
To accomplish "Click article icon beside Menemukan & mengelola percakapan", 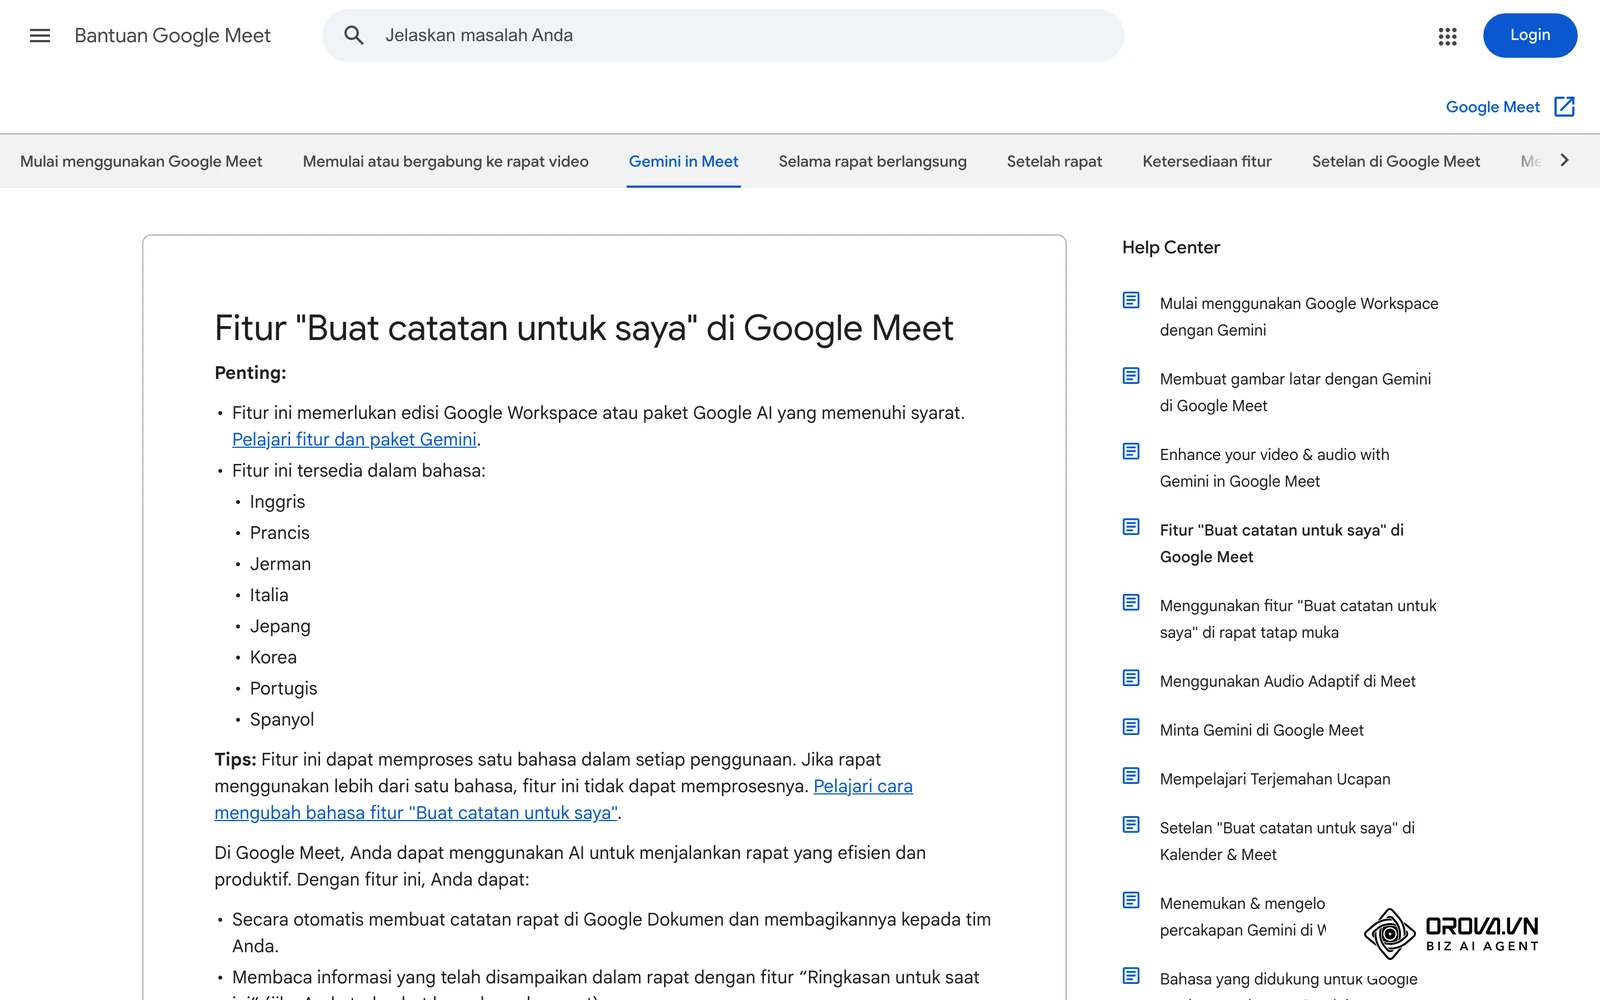I will (1131, 900).
